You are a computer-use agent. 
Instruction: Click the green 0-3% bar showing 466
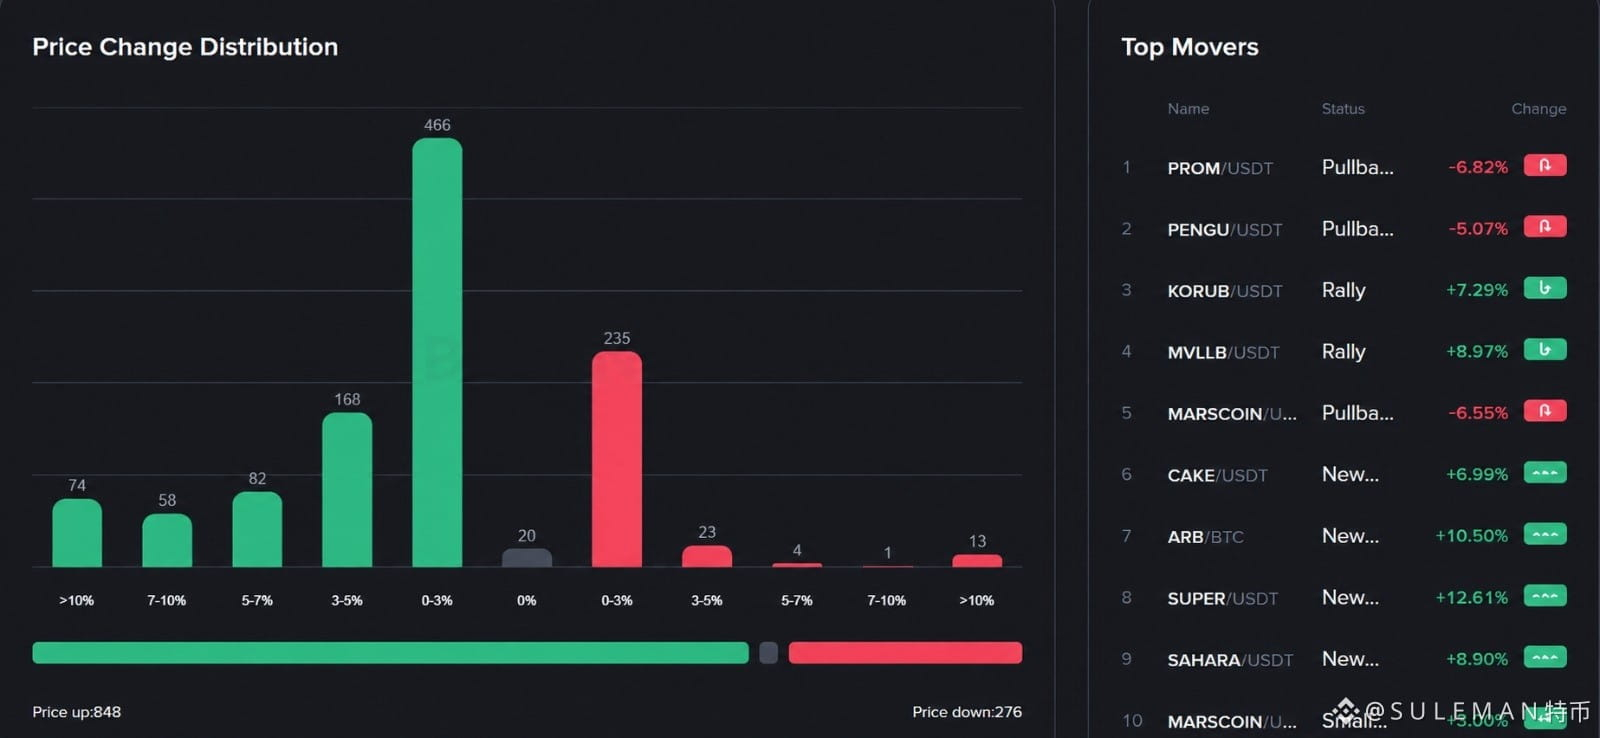[437, 352]
